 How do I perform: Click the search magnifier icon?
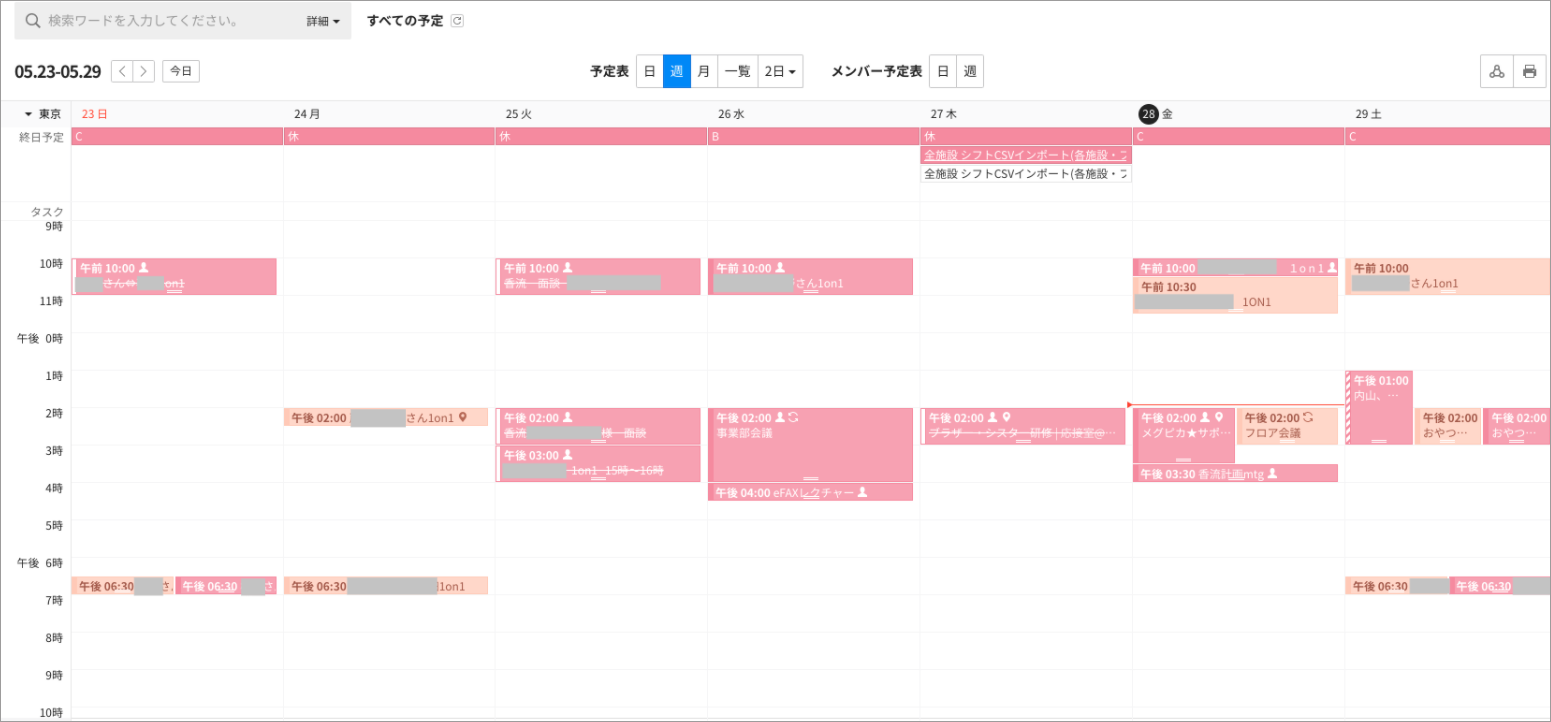pyautogui.click(x=32, y=21)
